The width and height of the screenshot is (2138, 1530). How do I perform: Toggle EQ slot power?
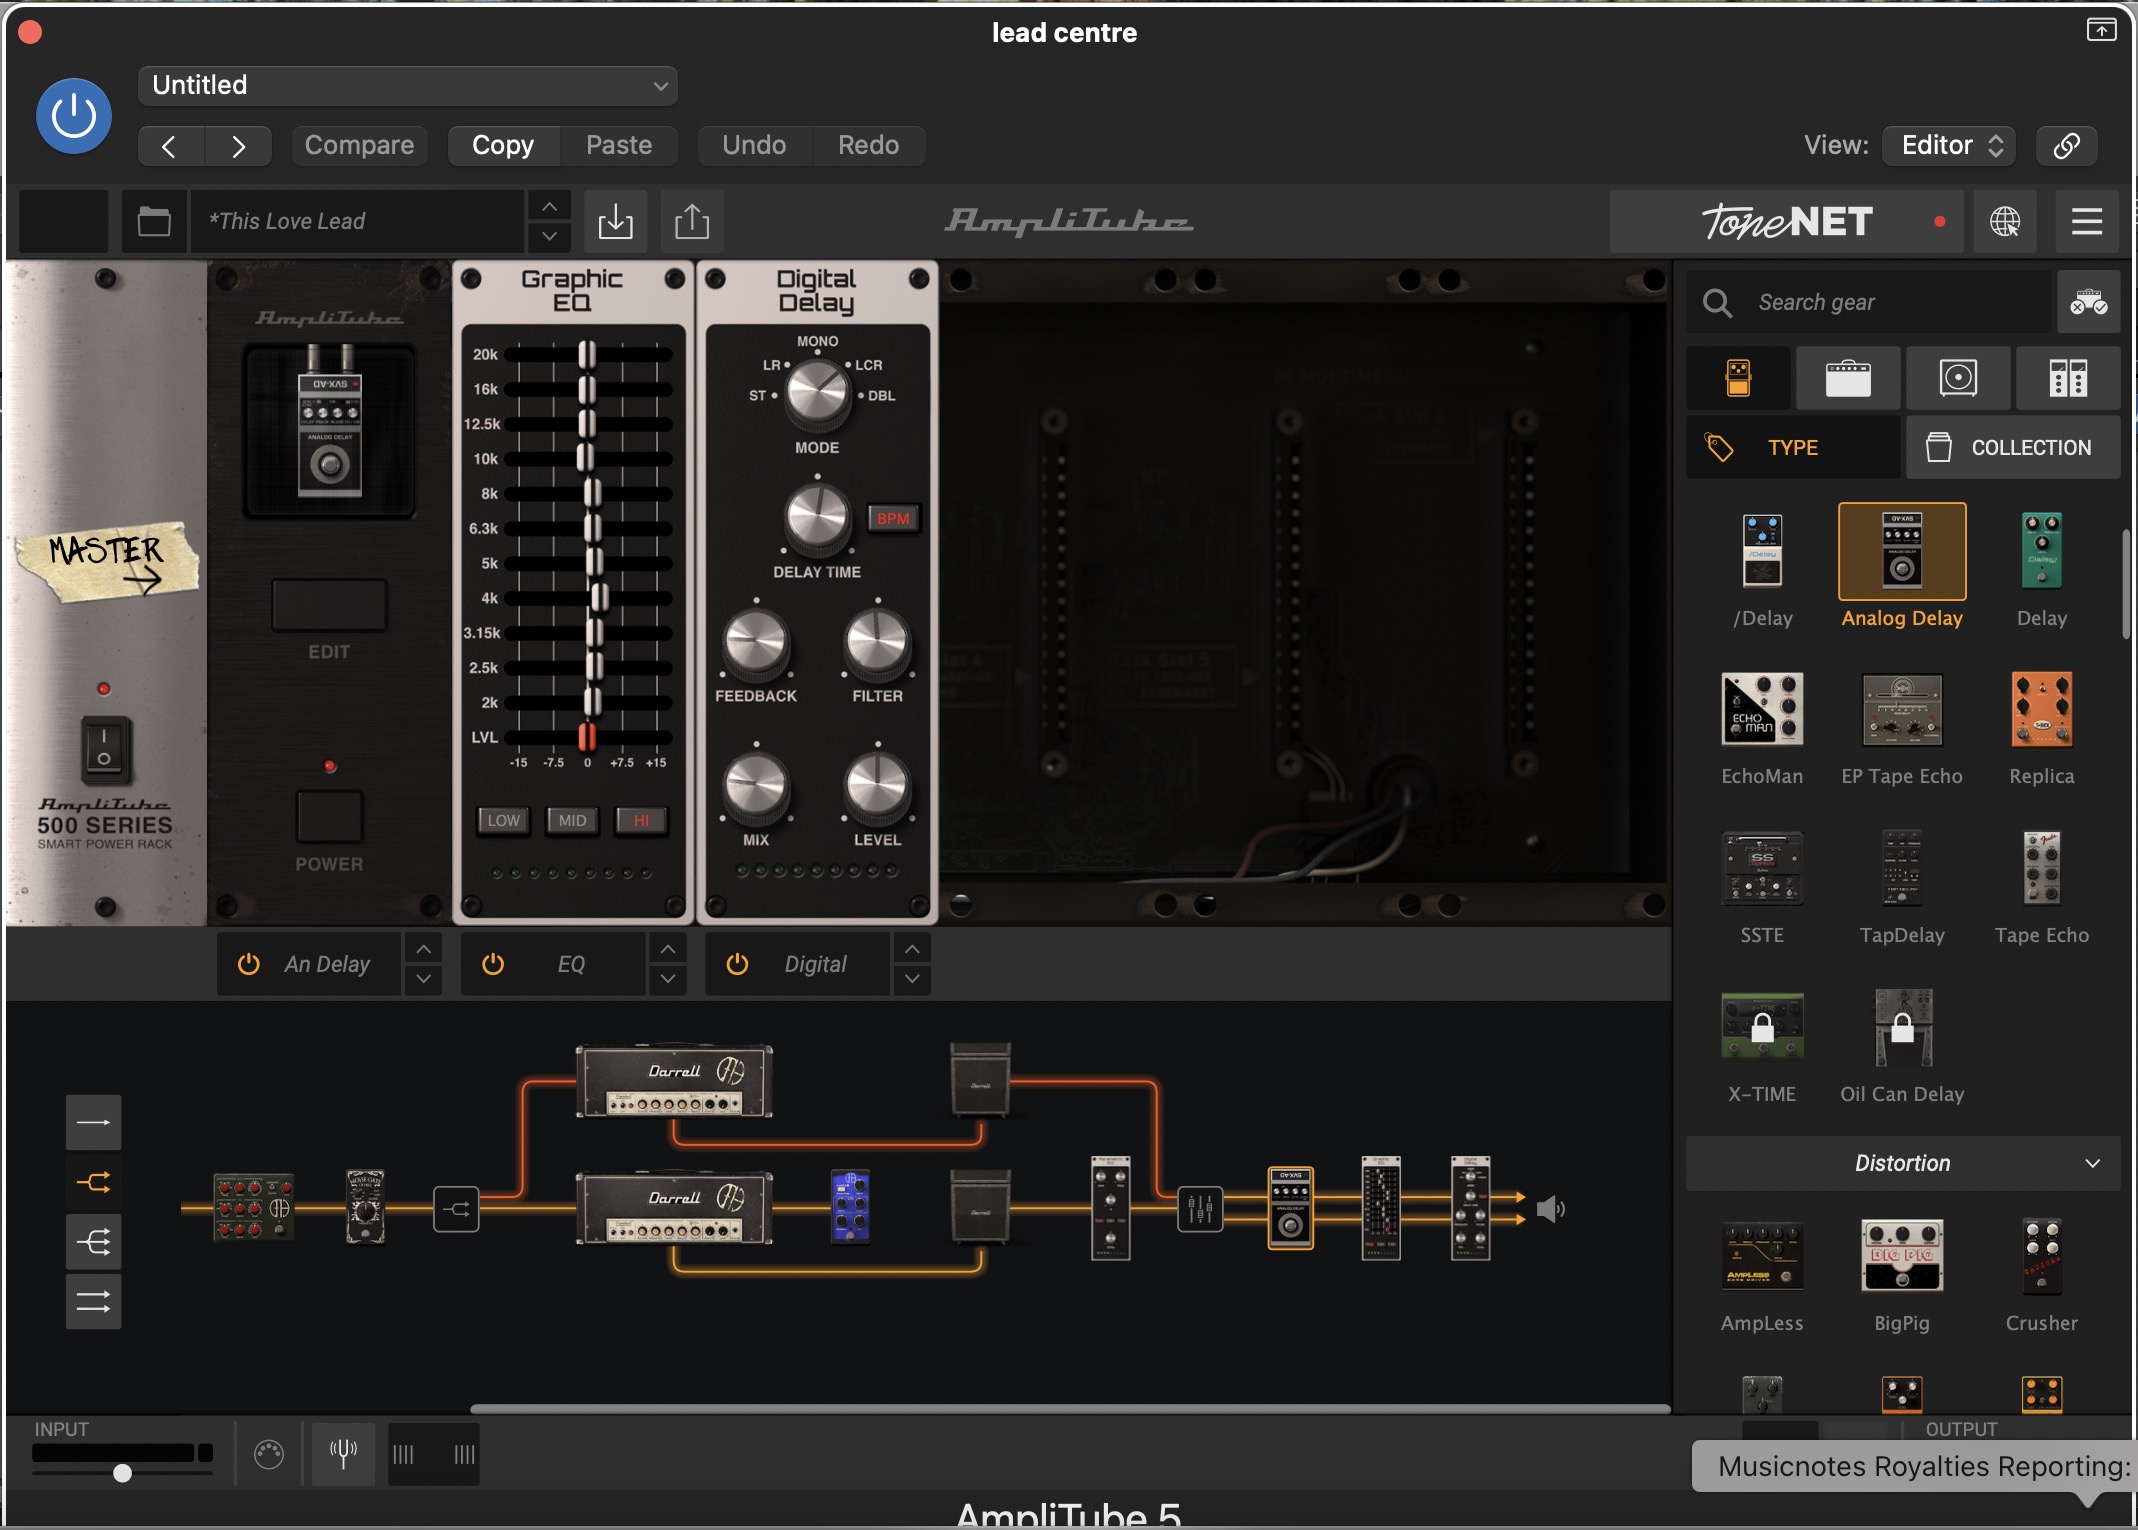click(x=493, y=964)
